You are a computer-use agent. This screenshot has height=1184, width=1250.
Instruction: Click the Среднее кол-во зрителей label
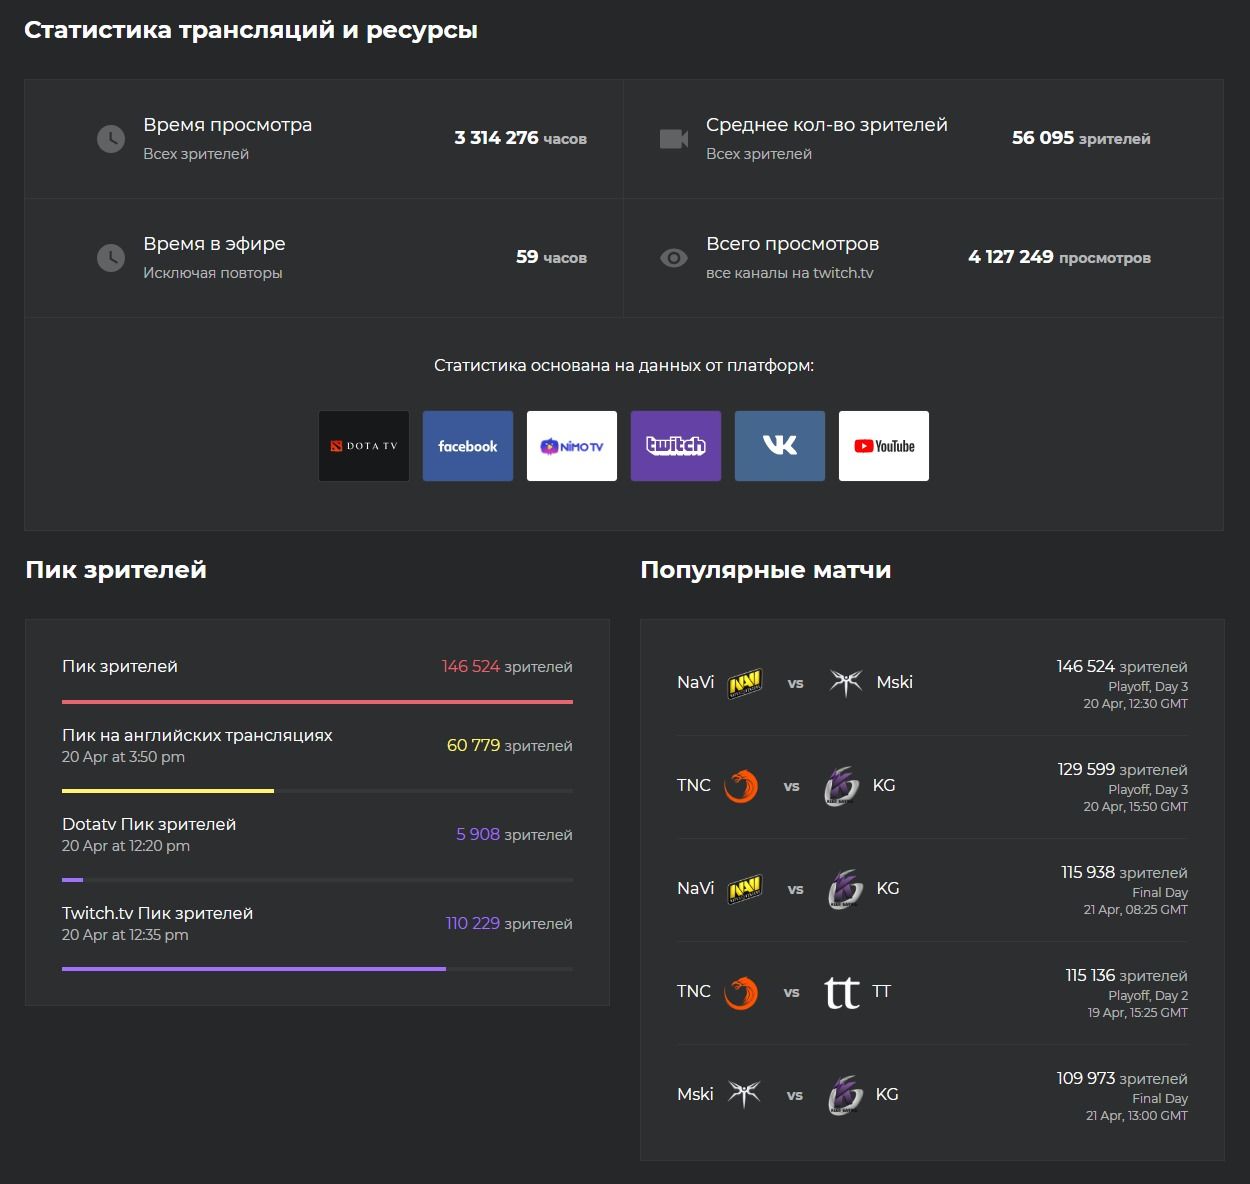pos(827,125)
